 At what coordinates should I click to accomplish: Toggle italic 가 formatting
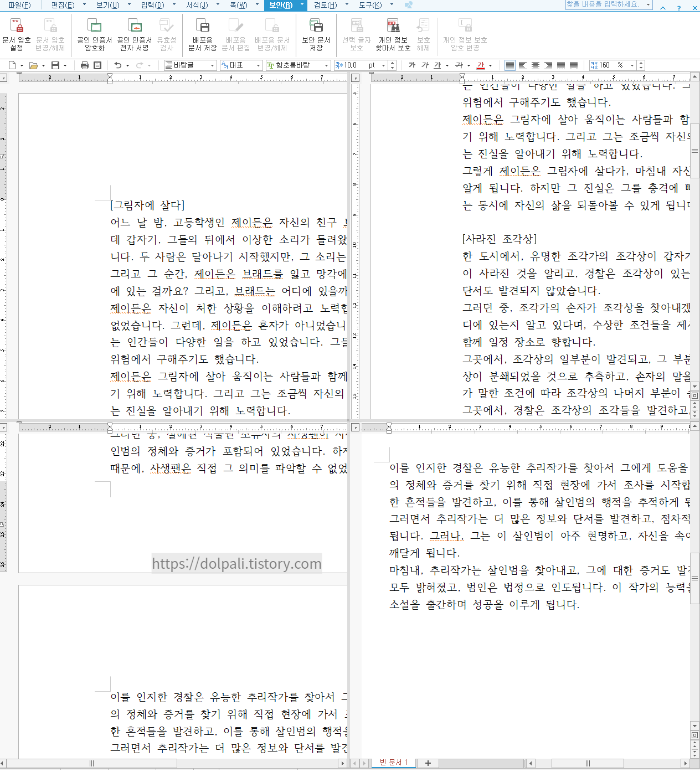click(x=424, y=65)
